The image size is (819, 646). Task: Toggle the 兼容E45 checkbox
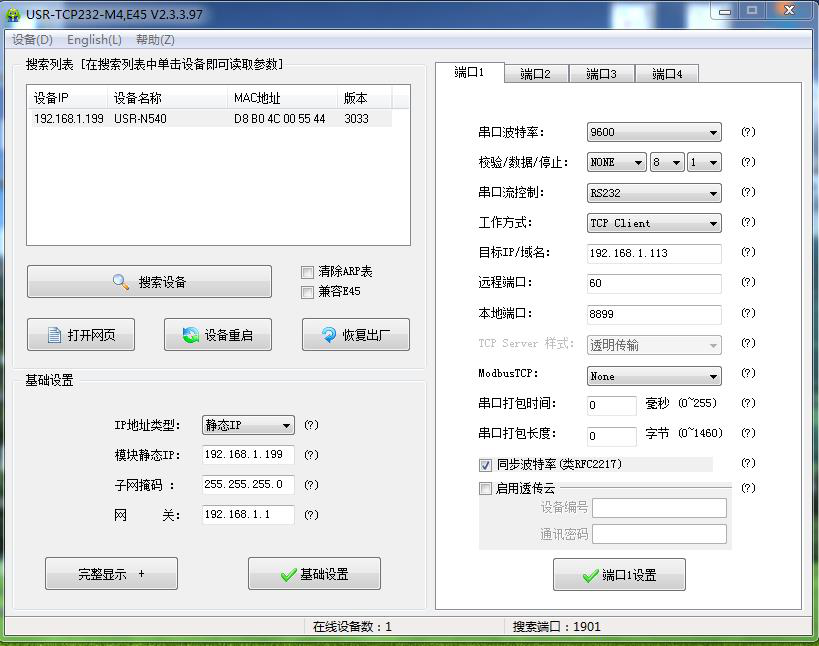pos(308,292)
